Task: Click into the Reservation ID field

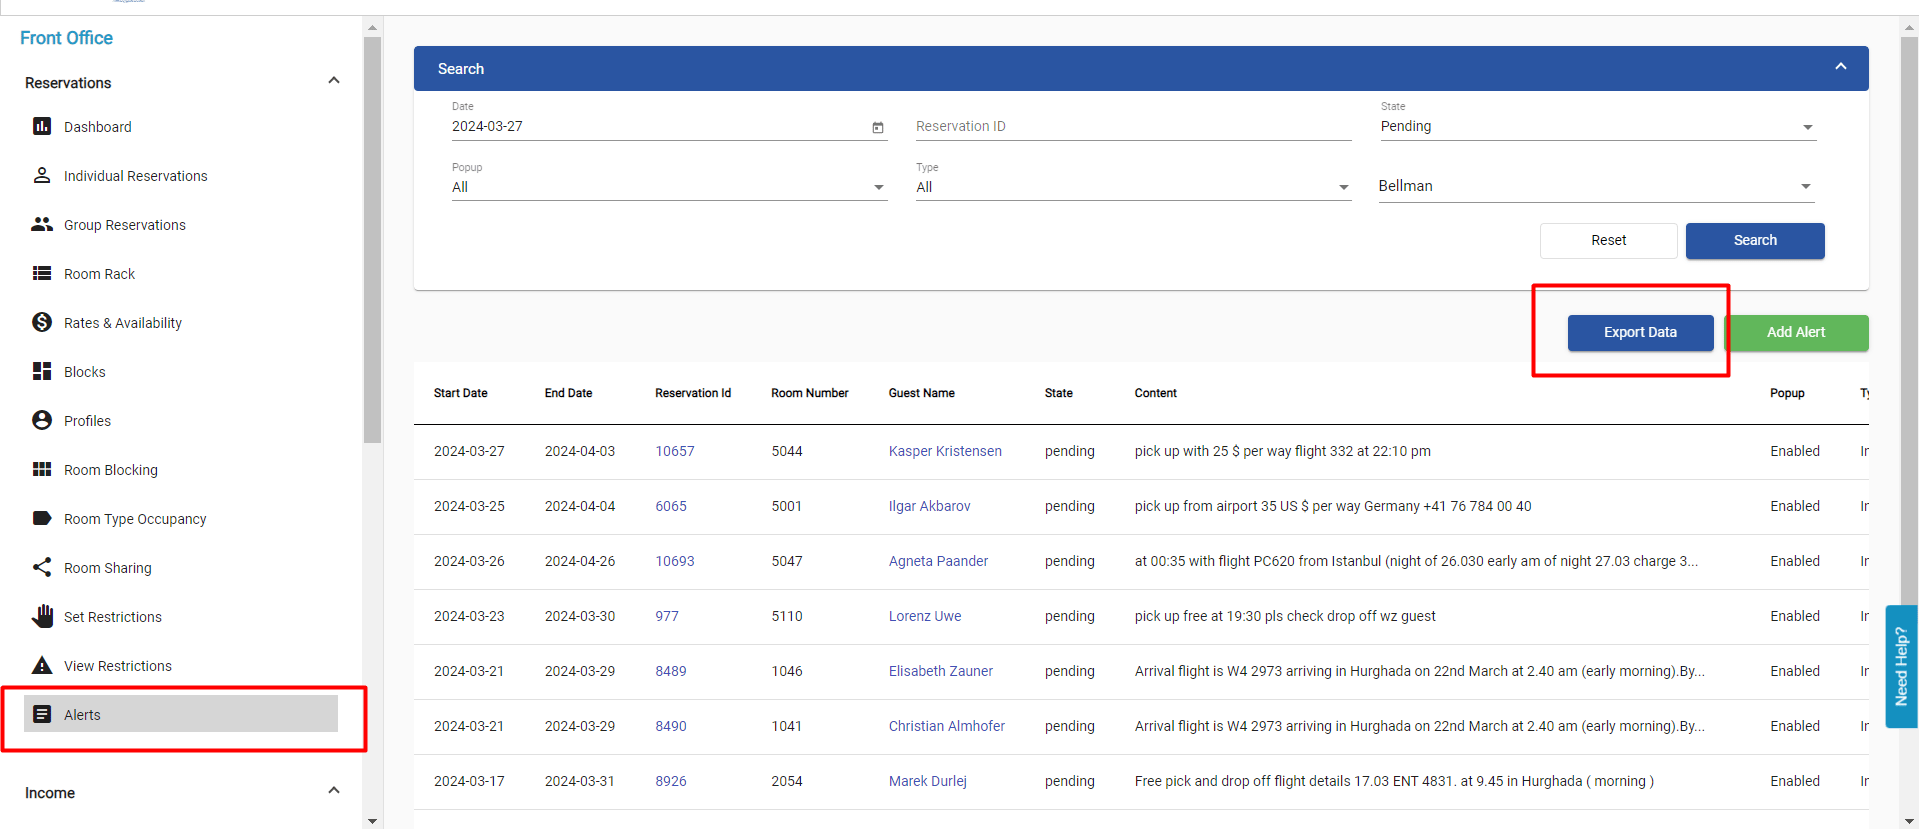Action: click(x=1133, y=127)
